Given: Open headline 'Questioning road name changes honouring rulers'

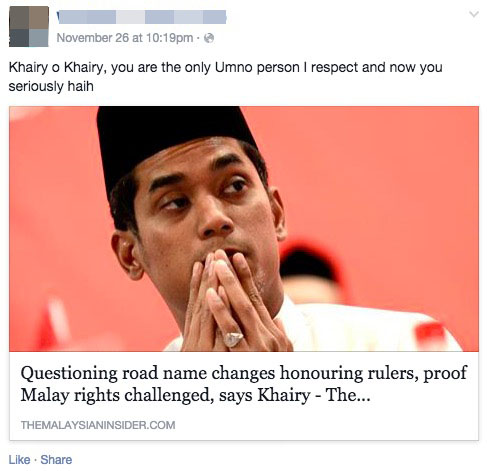Looking at the screenshot, I should click(x=244, y=383).
